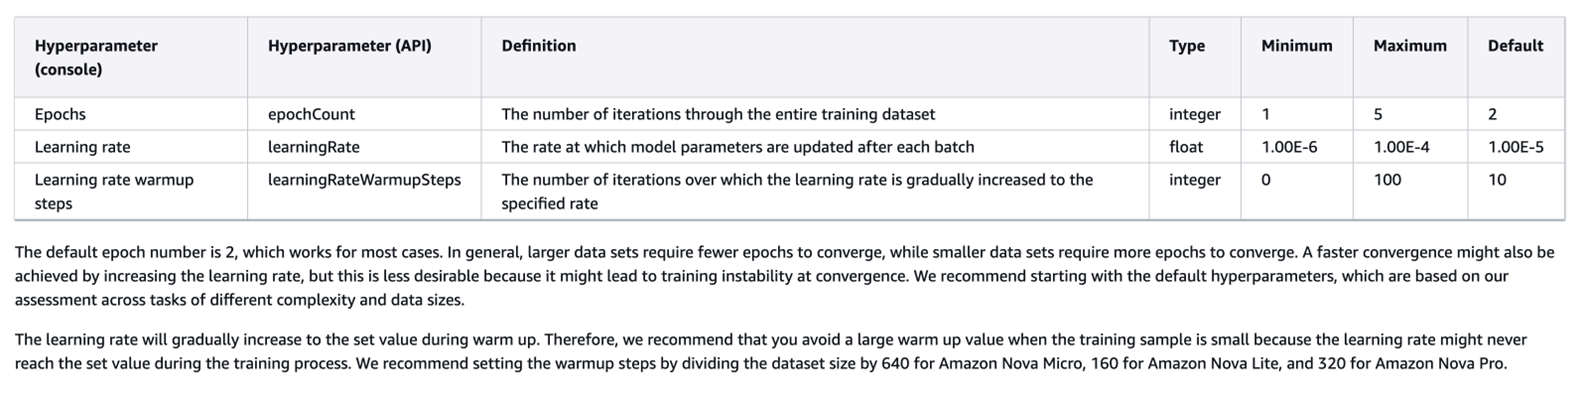This screenshot has width=1581, height=407.
Task: Click the 1.00E-4 maximum value
Action: pyautogui.click(x=1401, y=147)
